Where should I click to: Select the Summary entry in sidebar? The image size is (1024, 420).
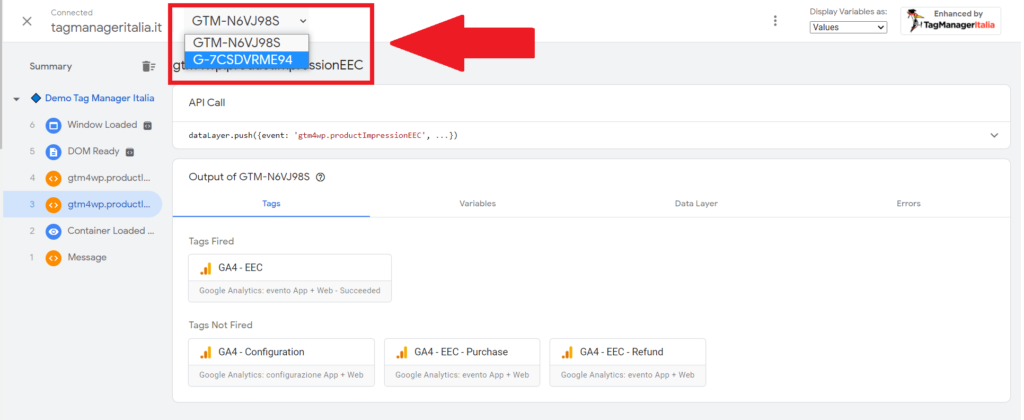50,67
